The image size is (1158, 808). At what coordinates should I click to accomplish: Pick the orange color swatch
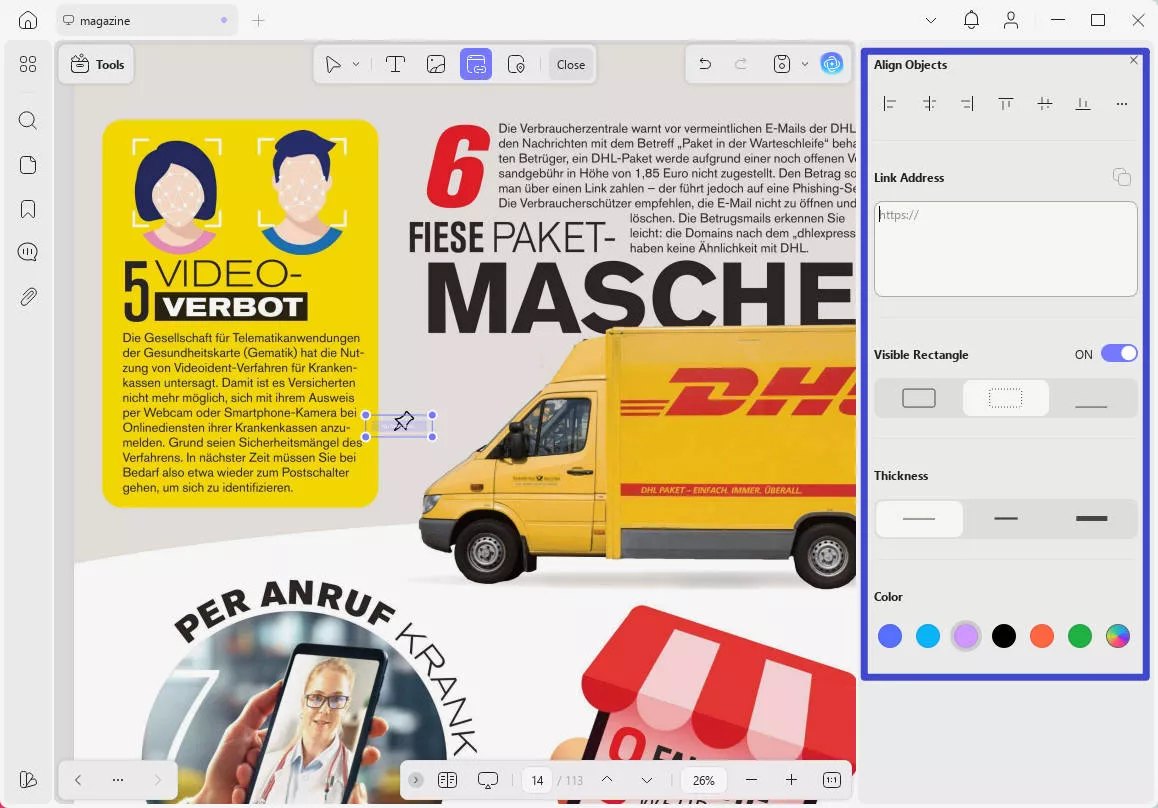(1042, 636)
